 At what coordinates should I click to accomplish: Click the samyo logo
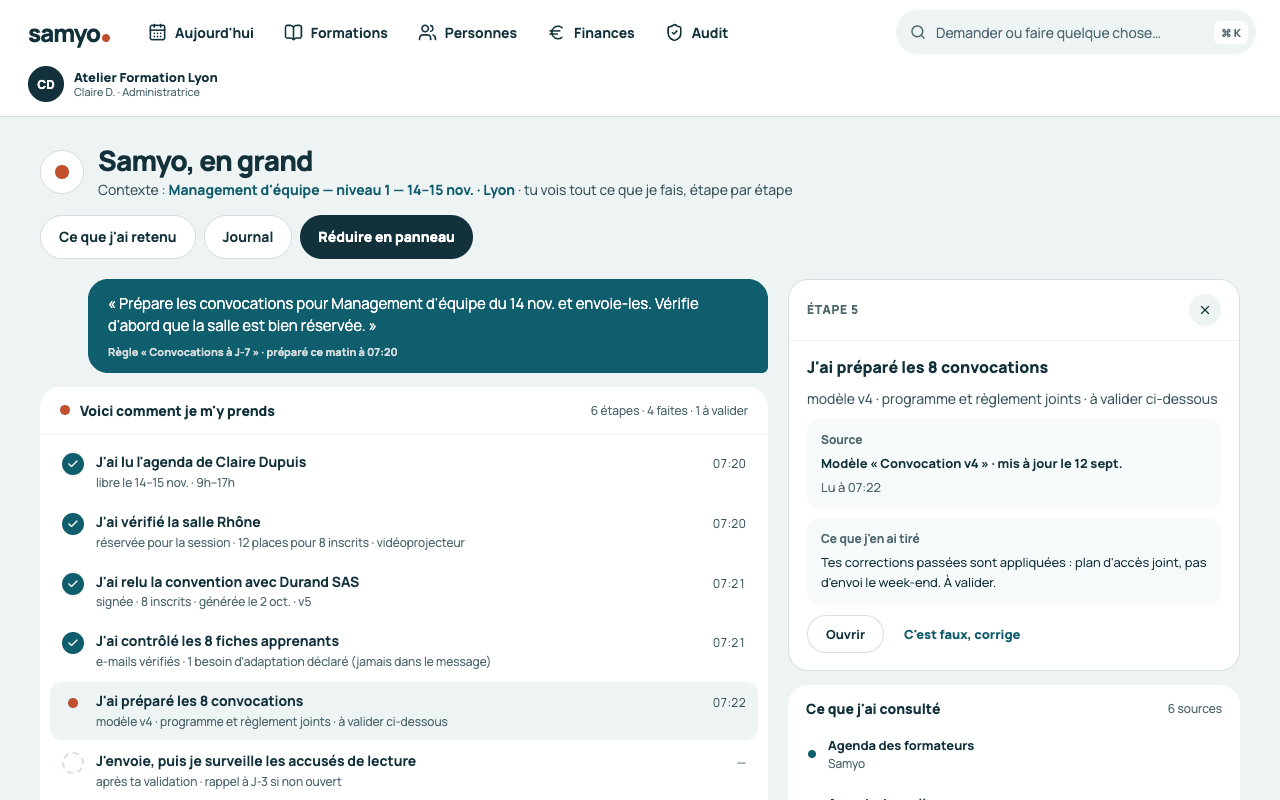coord(69,35)
